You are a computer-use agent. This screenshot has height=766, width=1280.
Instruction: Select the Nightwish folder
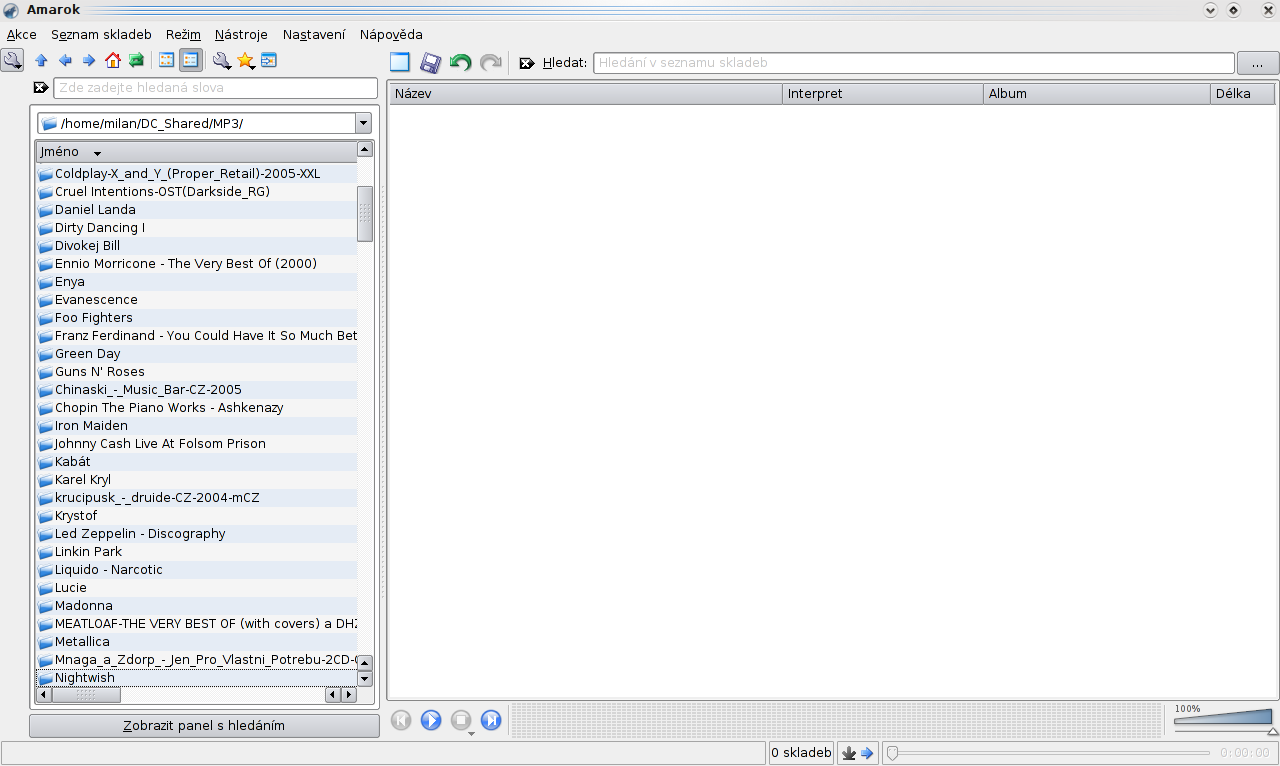point(85,678)
